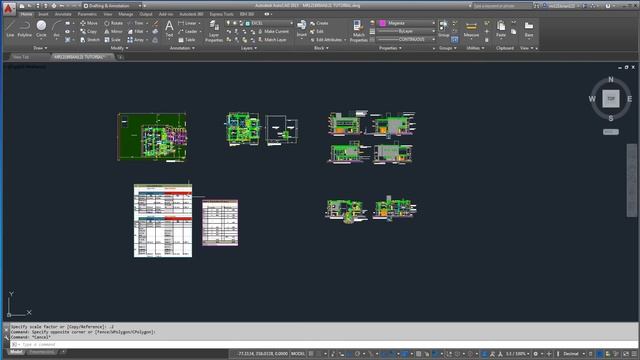The image size is (640, 360).
Task: Click the Erase tool icon
Action: [155, 23]
